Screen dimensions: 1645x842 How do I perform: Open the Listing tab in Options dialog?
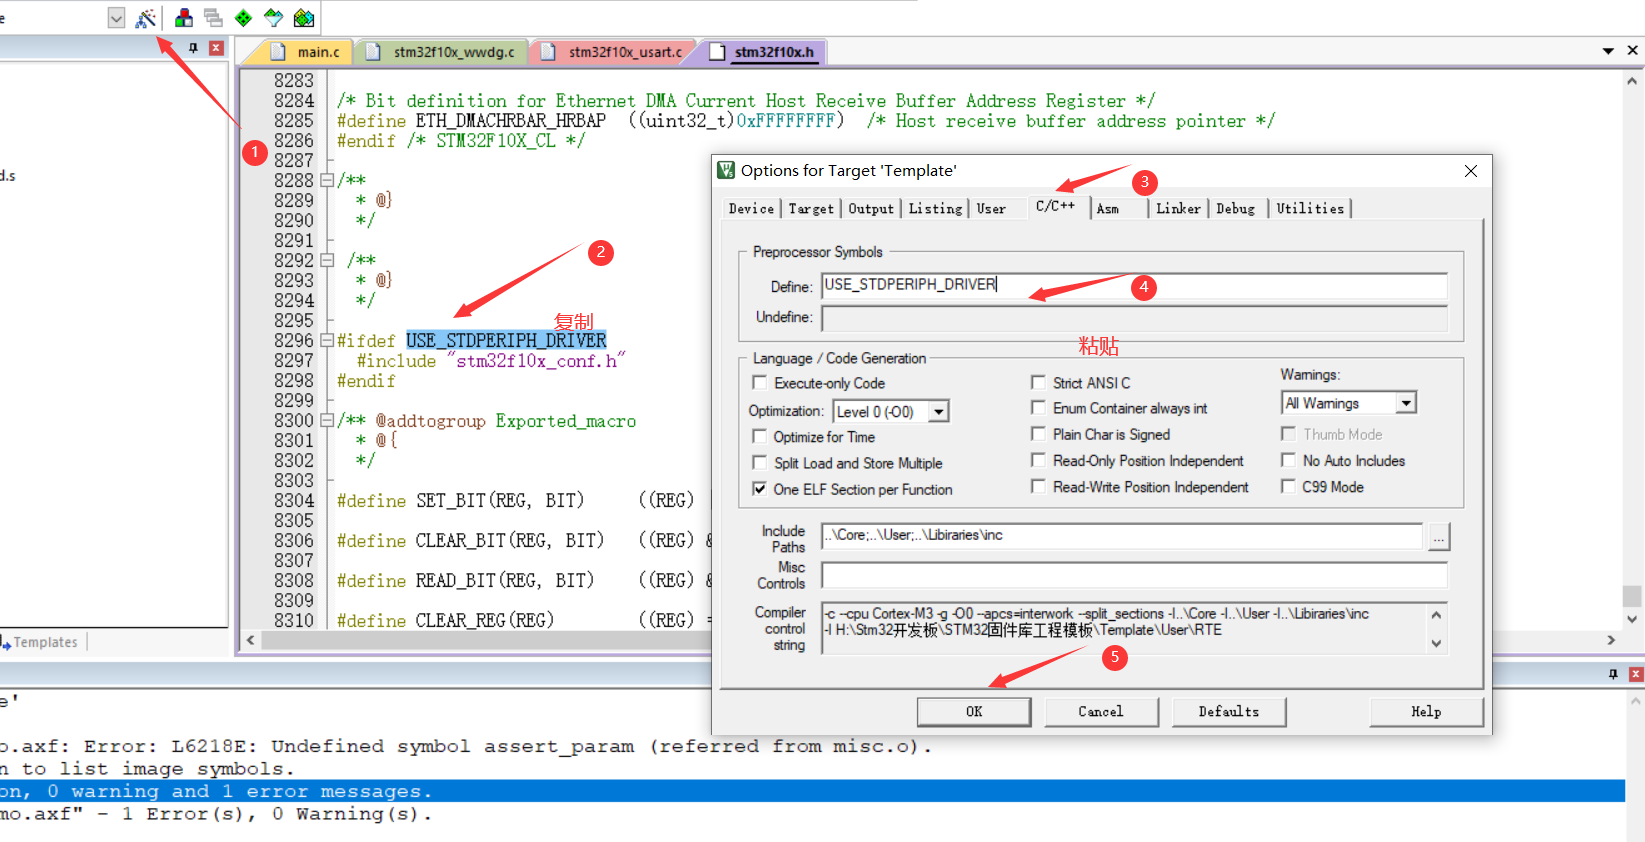(x=935, y=208)
